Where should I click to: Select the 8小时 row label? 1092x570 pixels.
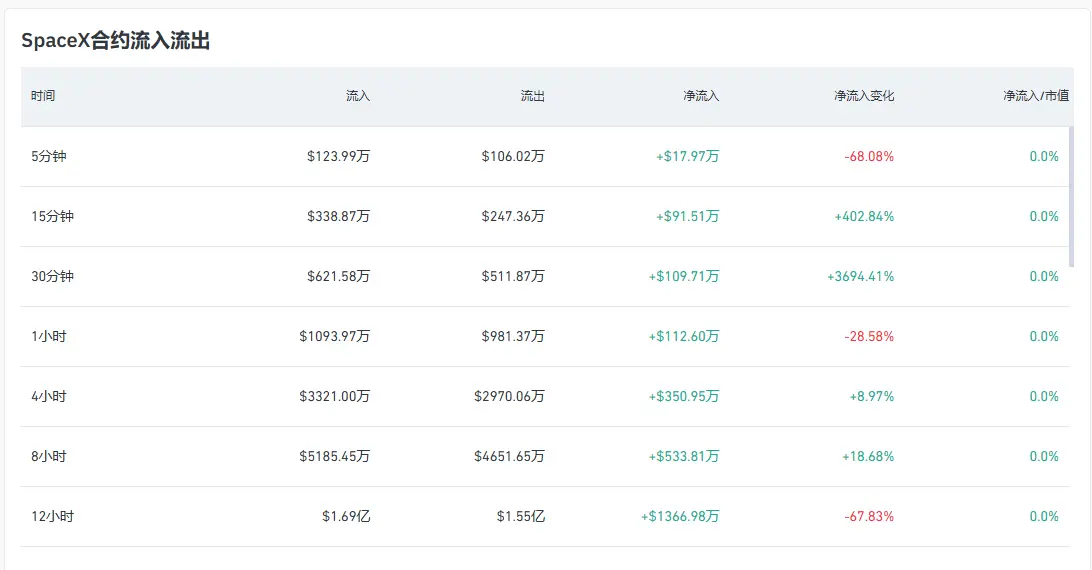[x=49, y=456]
